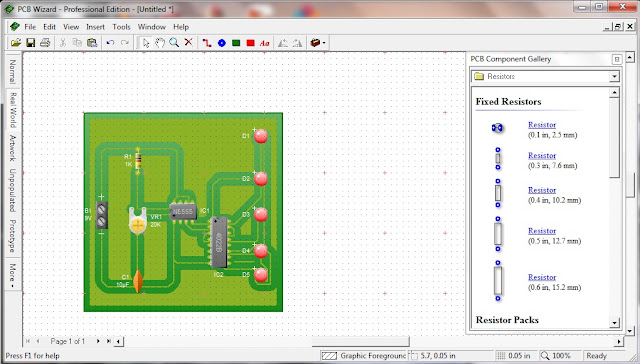Click the Print toolbar icon
Image resolution: width=640 pixels, height=364 pixels.
(x=45, y=42)
